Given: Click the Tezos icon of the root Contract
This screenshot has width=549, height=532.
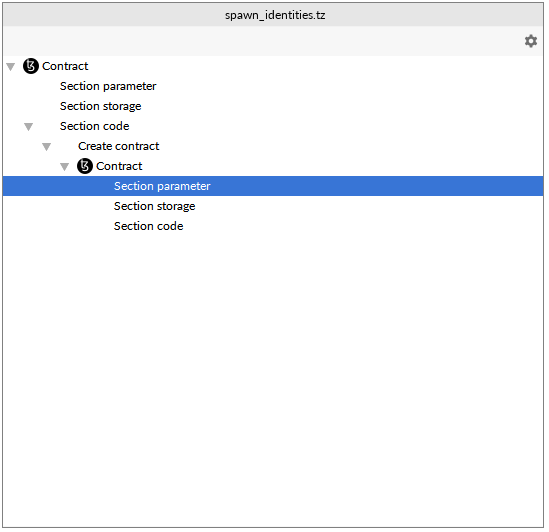Looking at the screenshot, I should click(x=31, y=66).
